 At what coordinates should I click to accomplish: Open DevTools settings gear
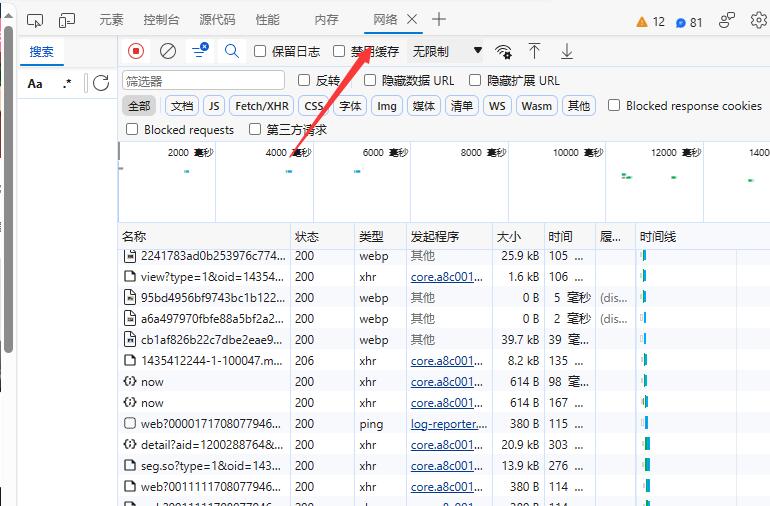[758, 20]
